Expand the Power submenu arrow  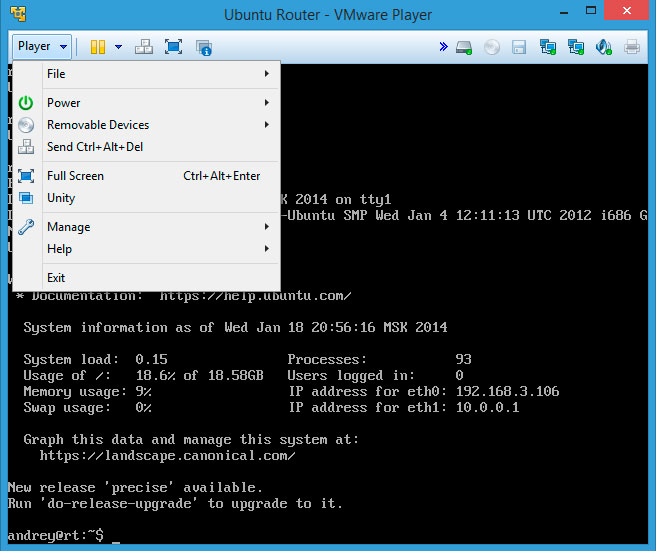click(x=267, y=103)
